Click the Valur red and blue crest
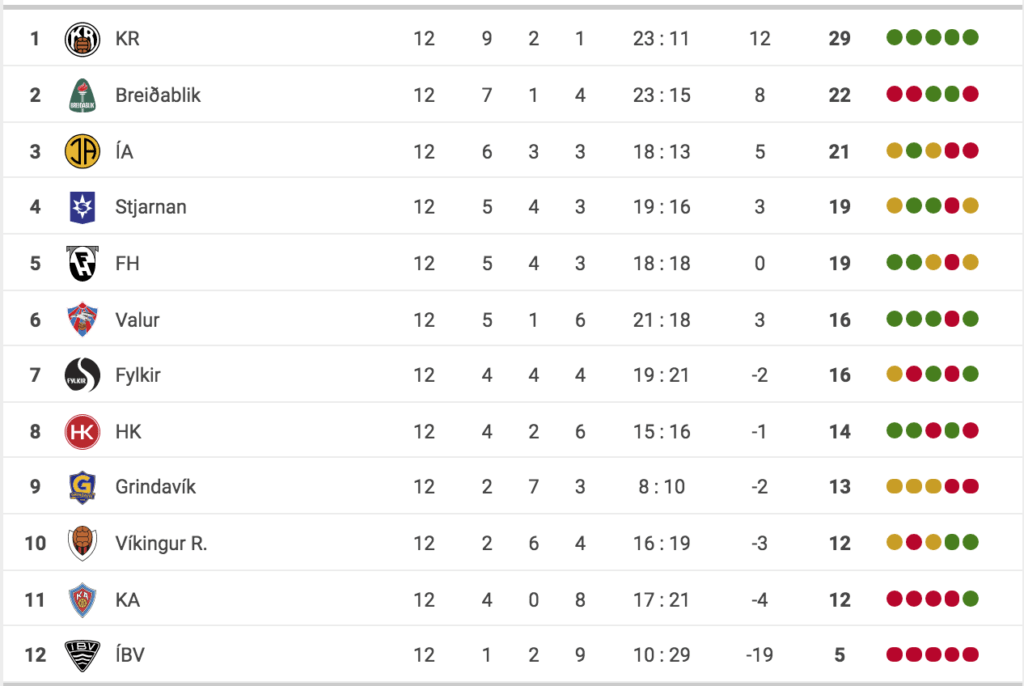 coord(82,319)
